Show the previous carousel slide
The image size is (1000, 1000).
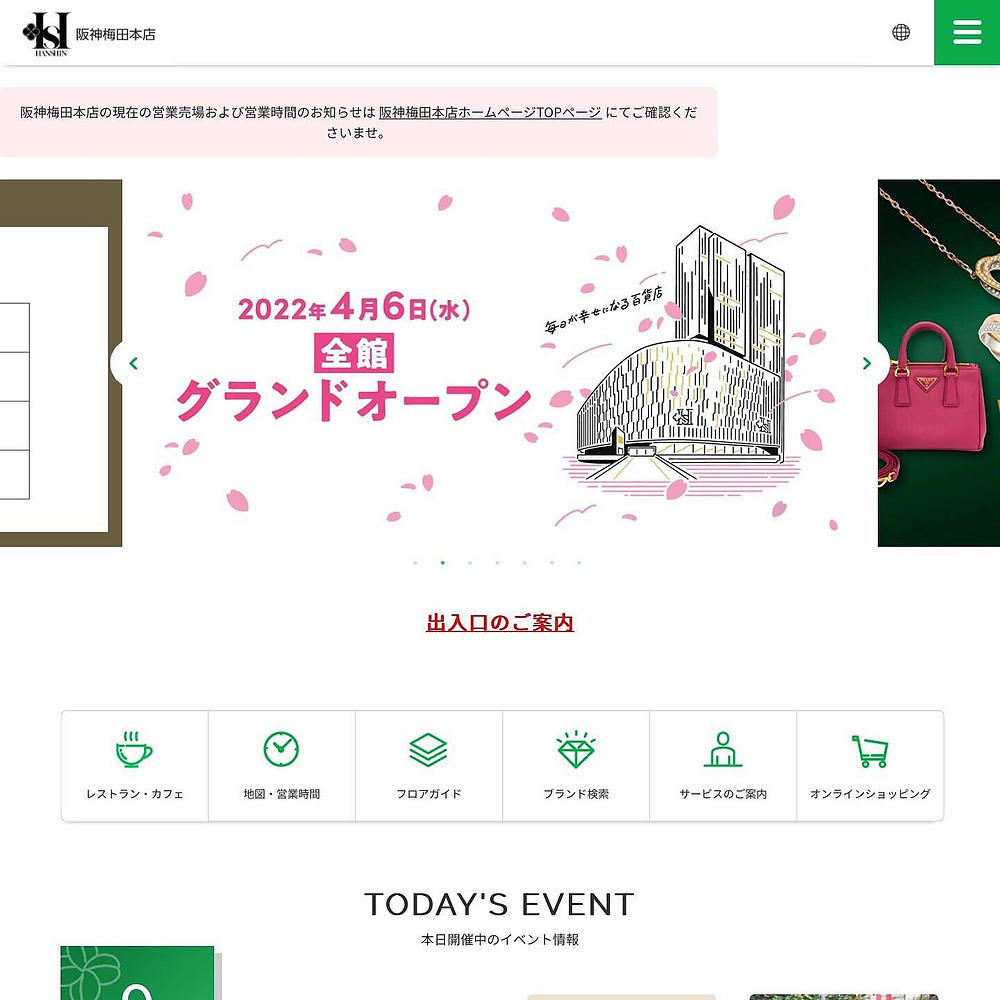point(133,363)
